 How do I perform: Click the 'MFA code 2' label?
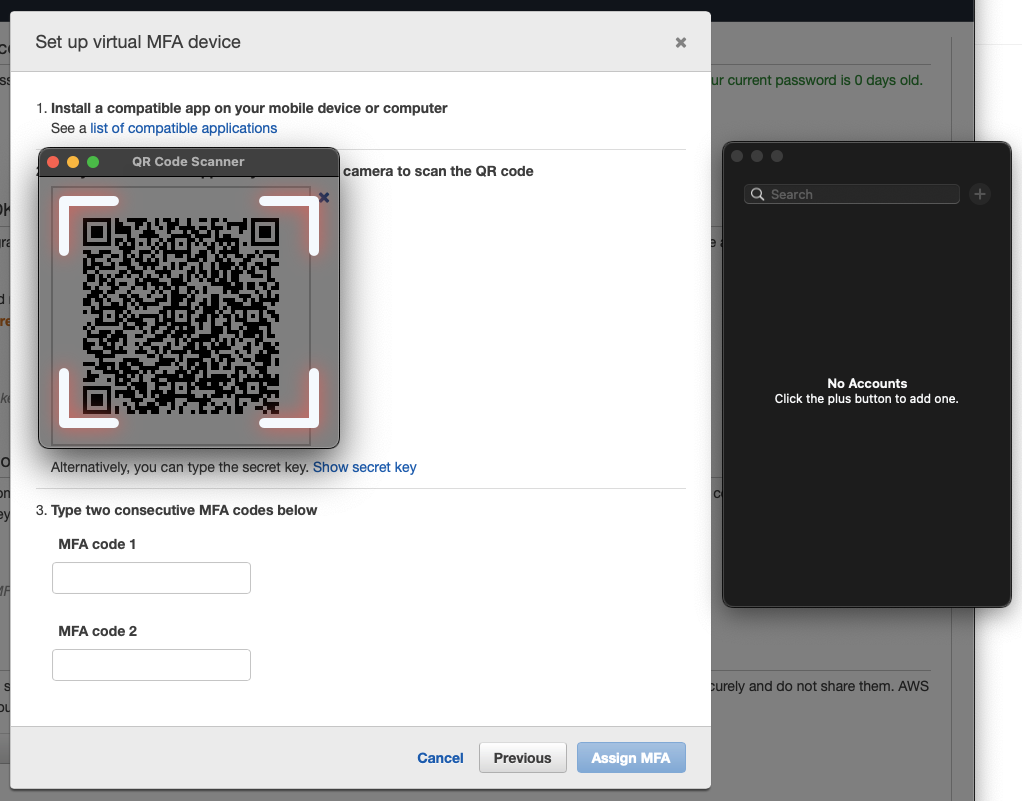pyautogui.click(x=98, y=631)
